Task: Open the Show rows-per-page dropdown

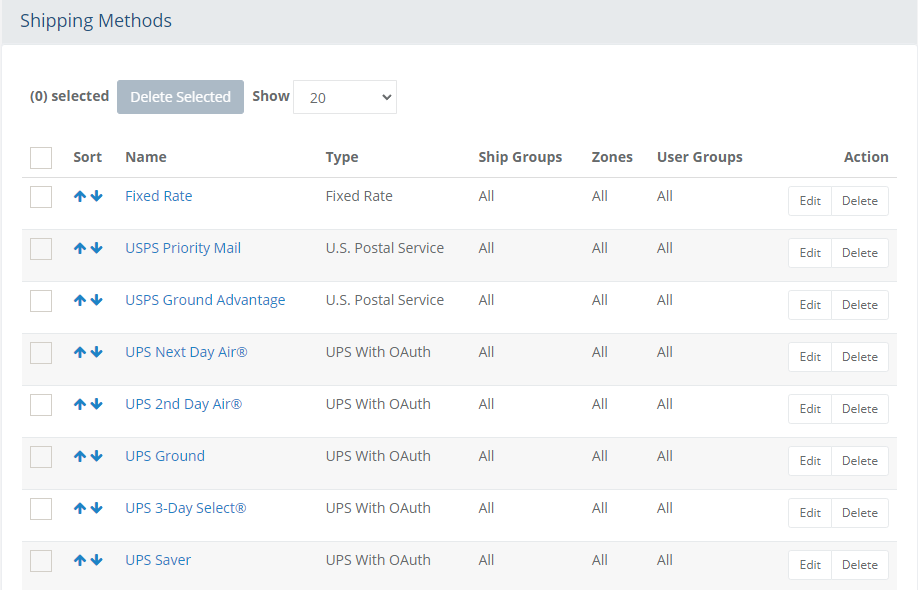Action: (x=345, y=97)
